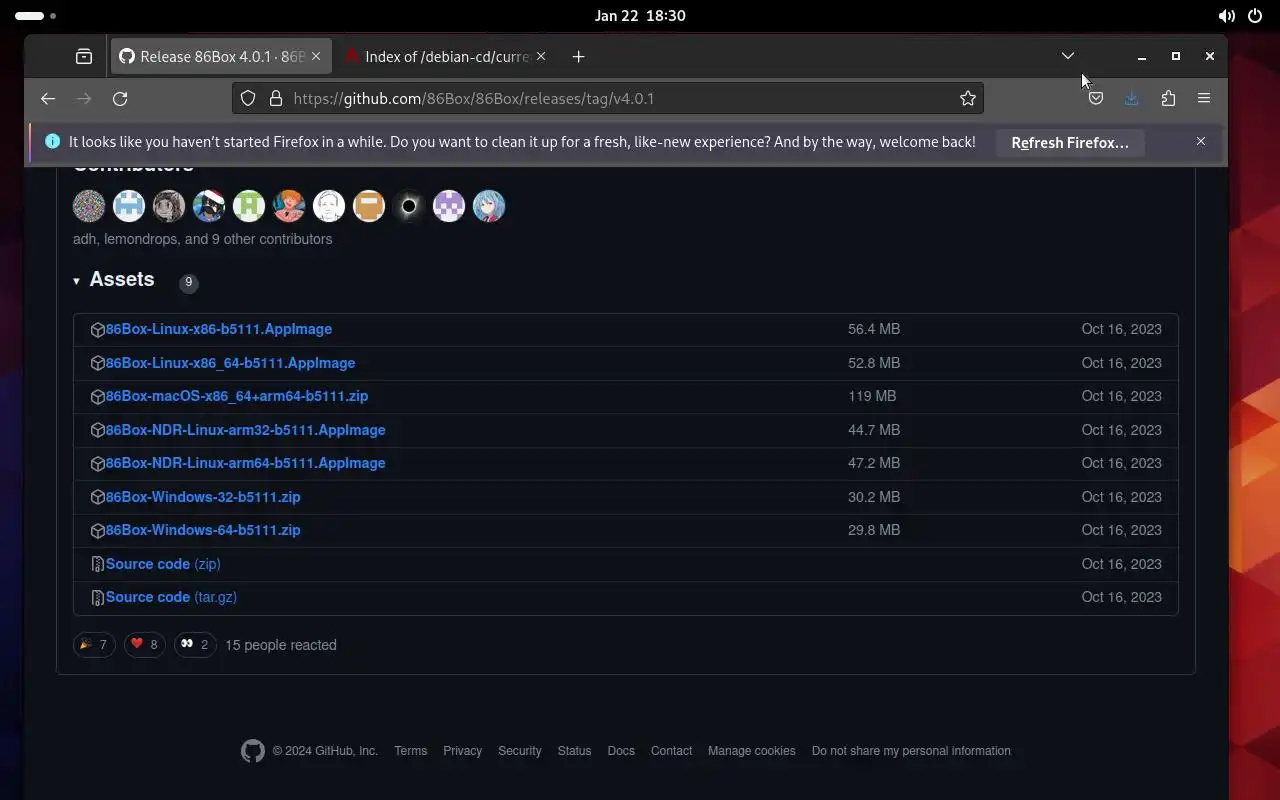Click the padlock site info icon
The width and height of the screenshot is (1280, 800).
click(276, 98)
